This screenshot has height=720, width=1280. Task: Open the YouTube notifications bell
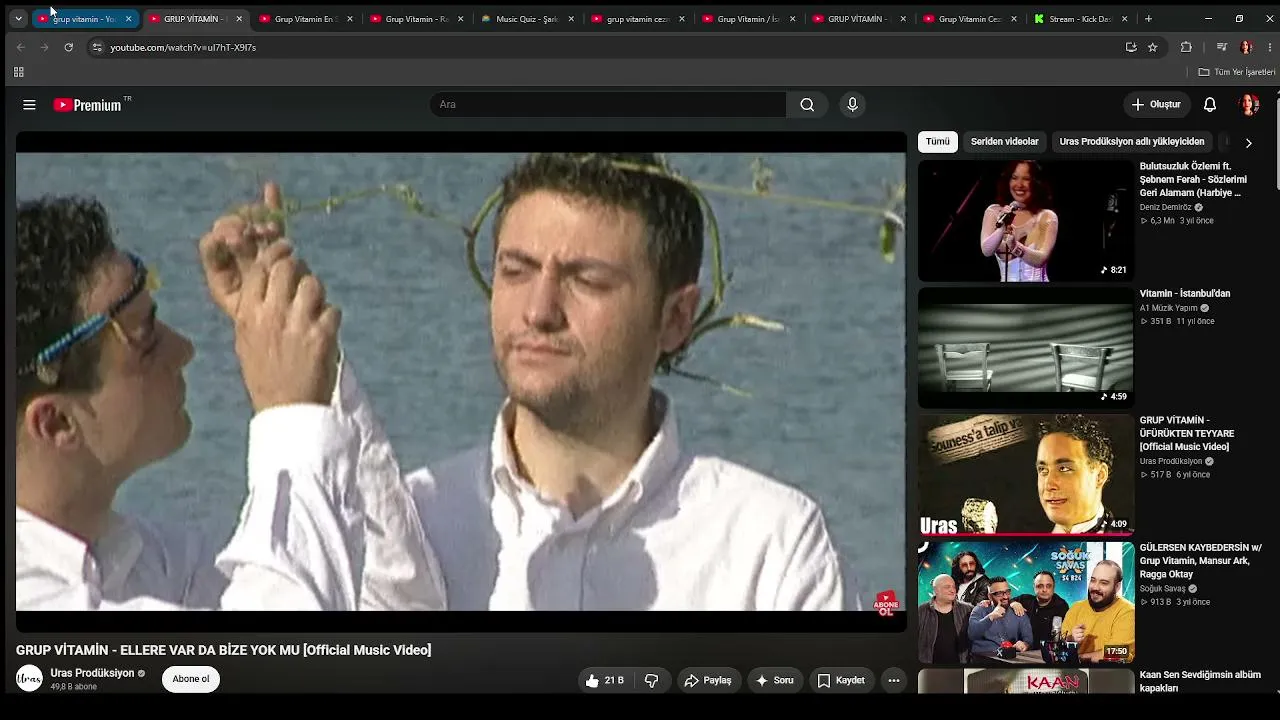pos(1210,105)
